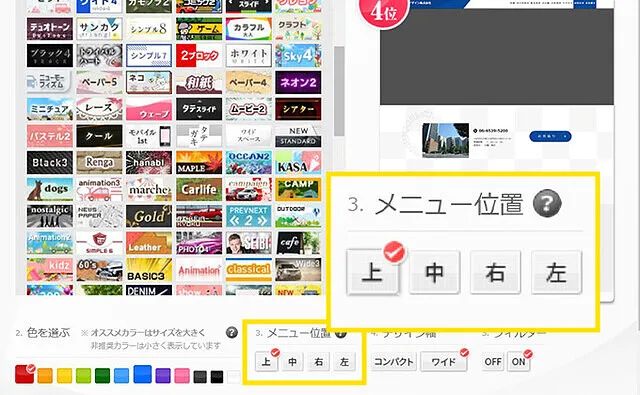
Task: Turn filter OFF
Action: click(x=493, y=362)
